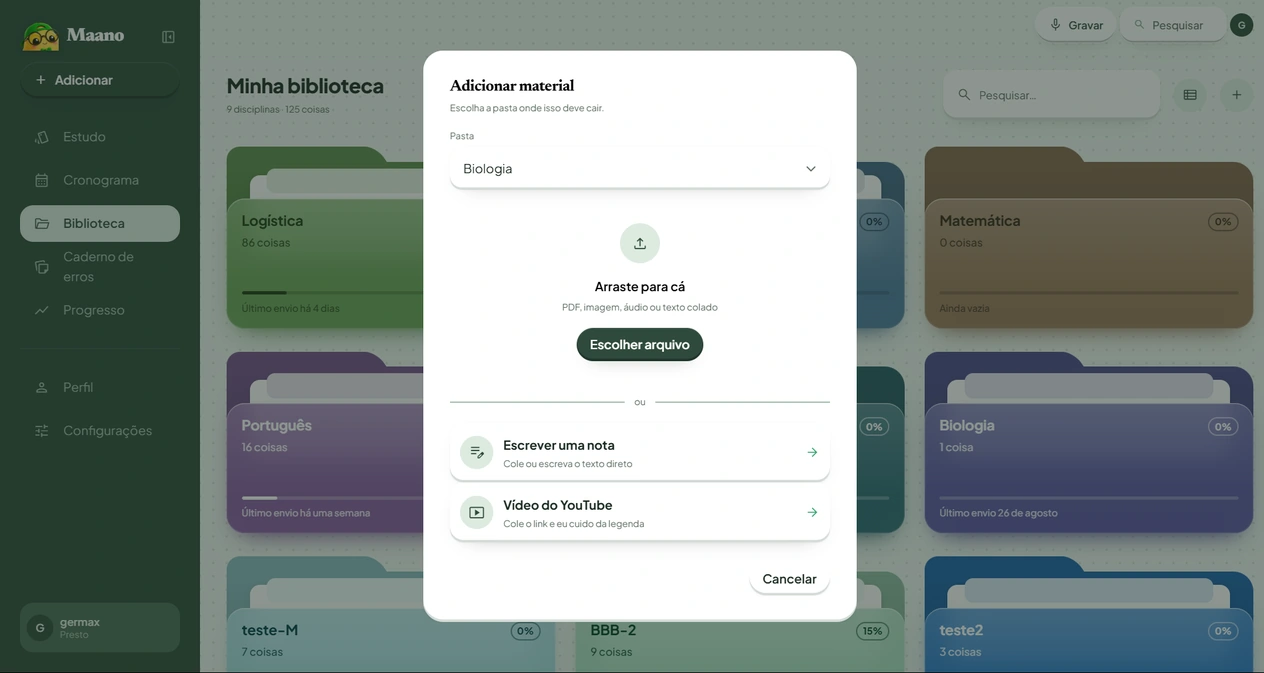Image resolution: width=1264 pixels, height=673 pixels.
Task: Click the library Pesquisar... search box
Action: pyautogui.click(x=1052, y=95)
